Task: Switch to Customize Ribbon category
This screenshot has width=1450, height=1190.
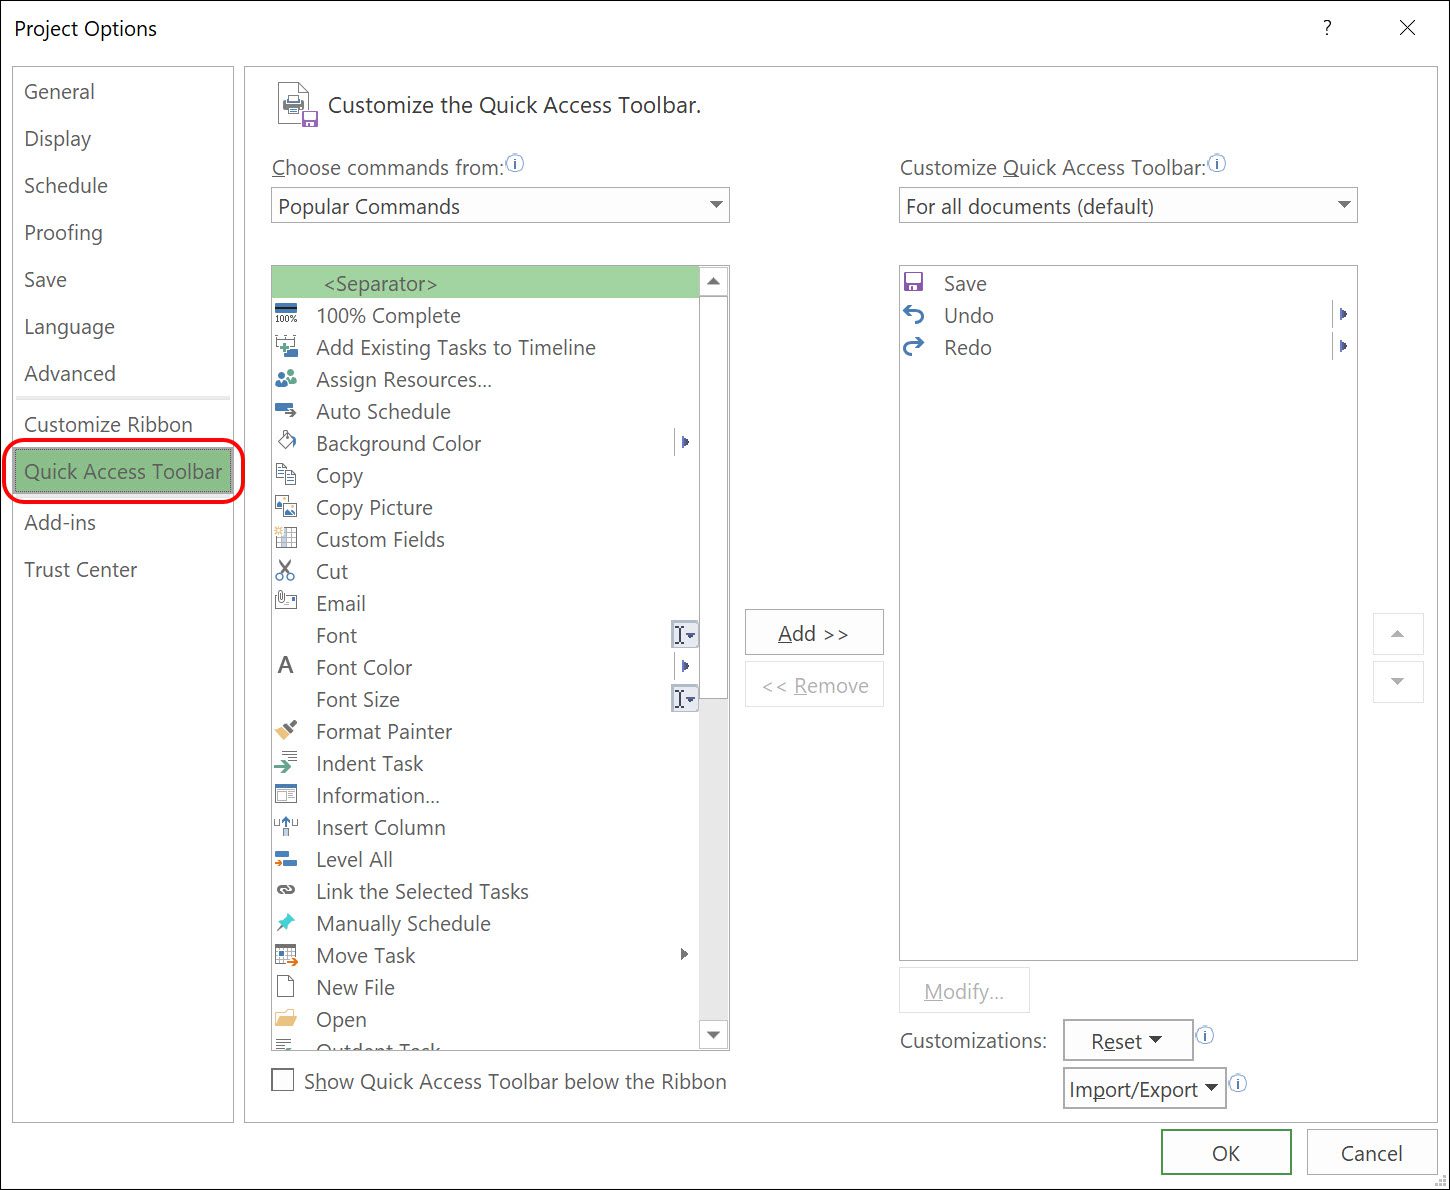Action: pyautogui.click(x=123, y=424)
